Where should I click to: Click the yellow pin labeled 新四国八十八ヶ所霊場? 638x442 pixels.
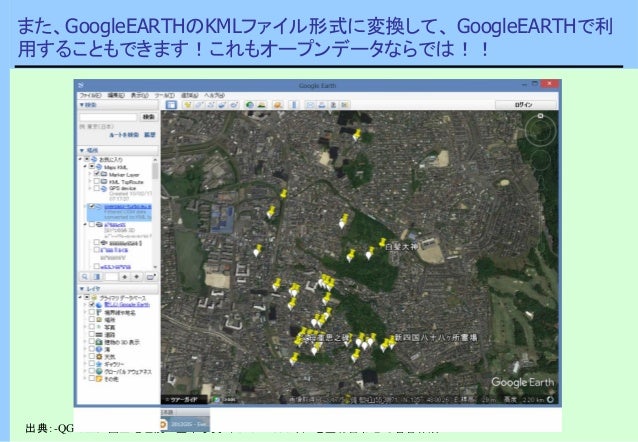click(x=392, y=342)
